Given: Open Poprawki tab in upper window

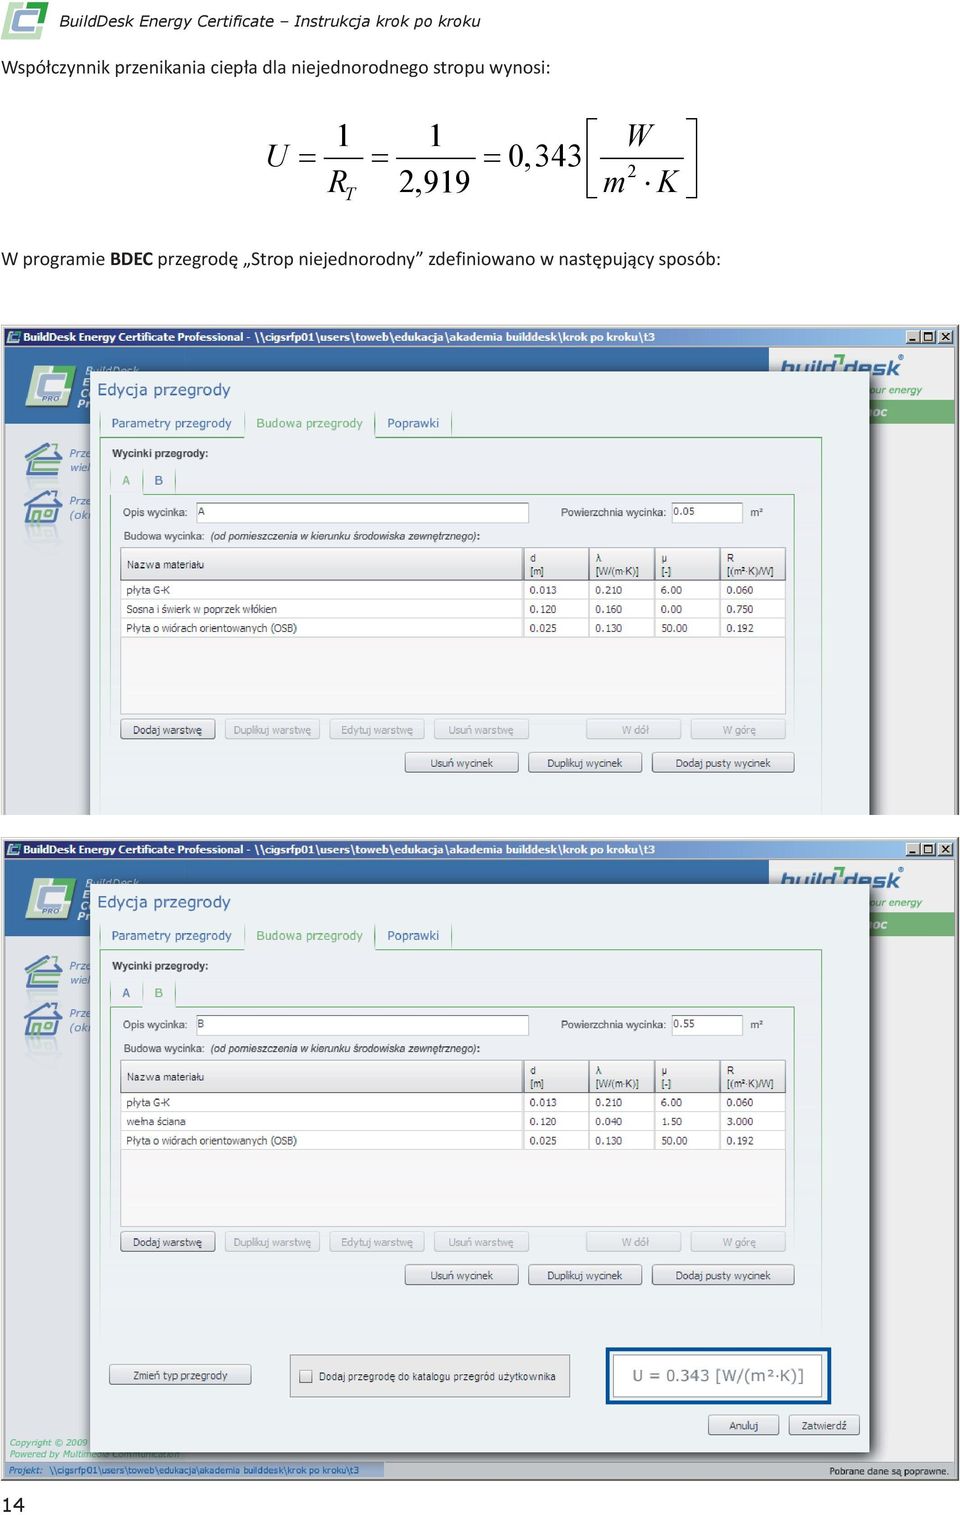Looking at the screenshot, I should 413,423.
